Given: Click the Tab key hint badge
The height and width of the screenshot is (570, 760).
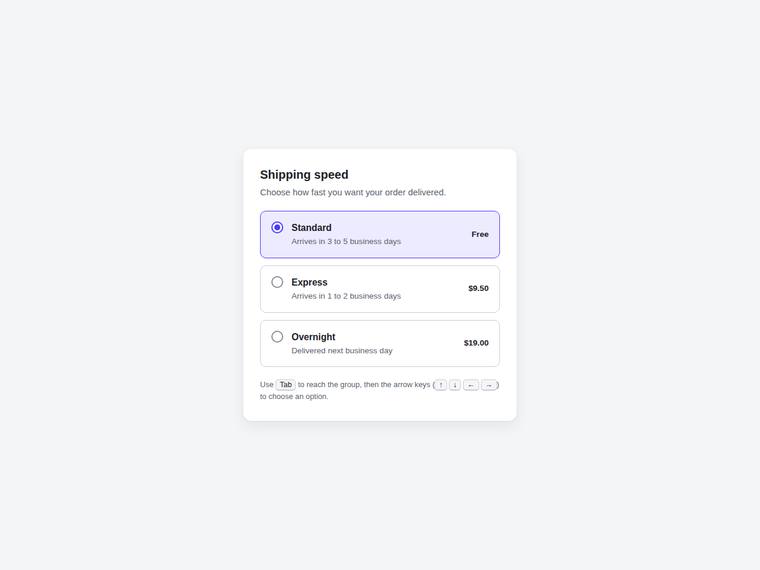Looking at the screenshot, I should point(285,385).
